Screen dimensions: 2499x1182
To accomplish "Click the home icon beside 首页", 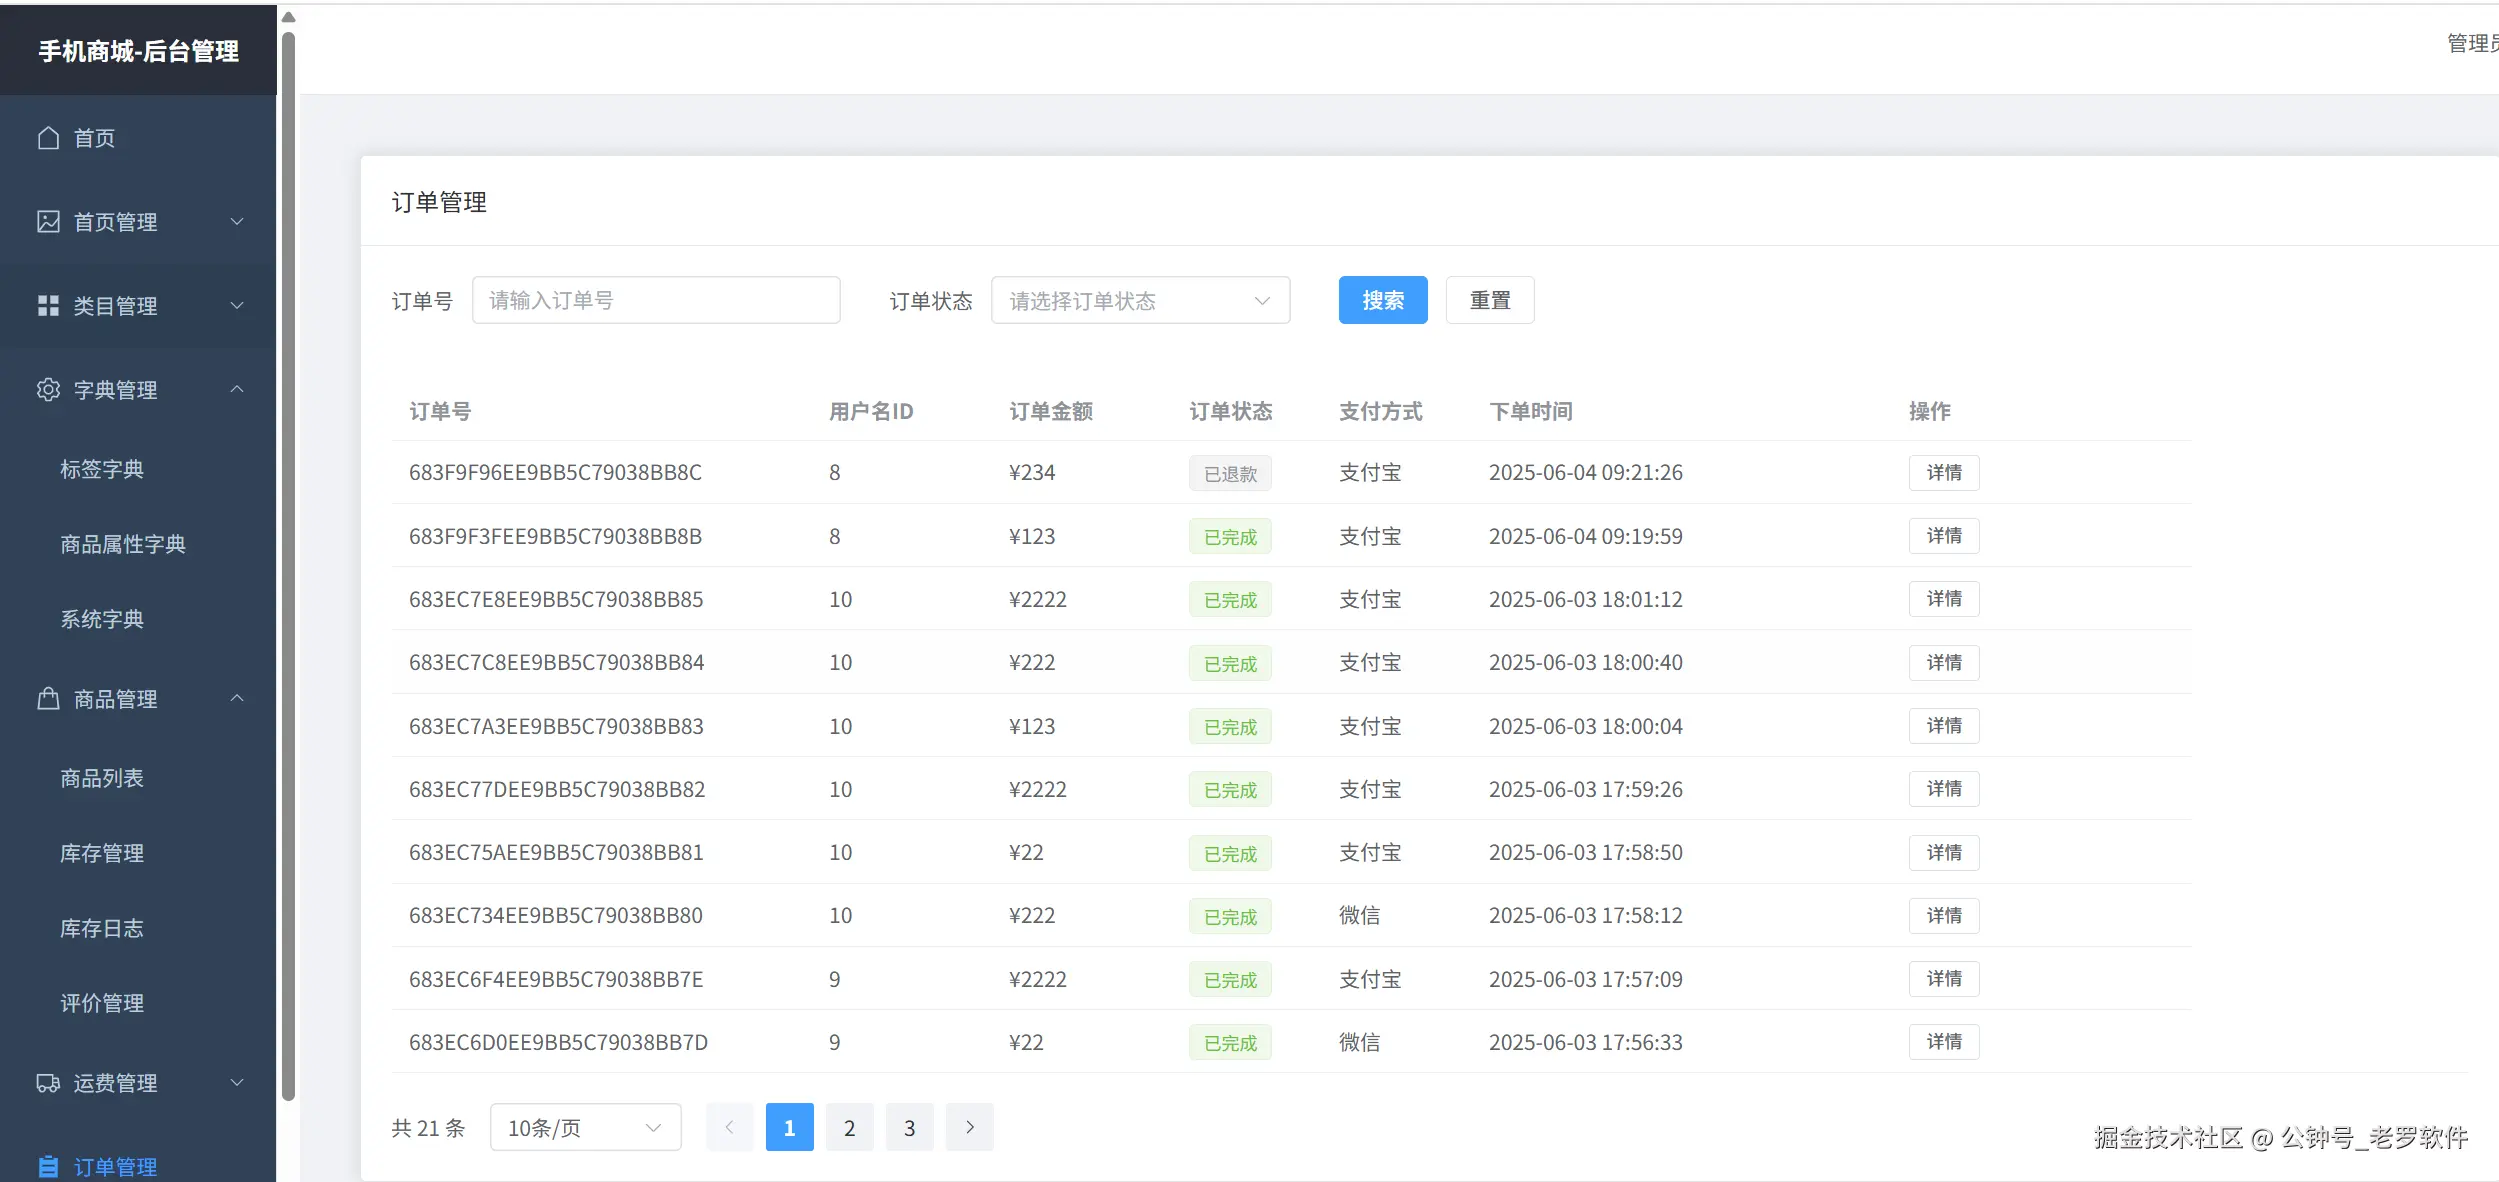I will pyautogui.click(x=48, y=138).
